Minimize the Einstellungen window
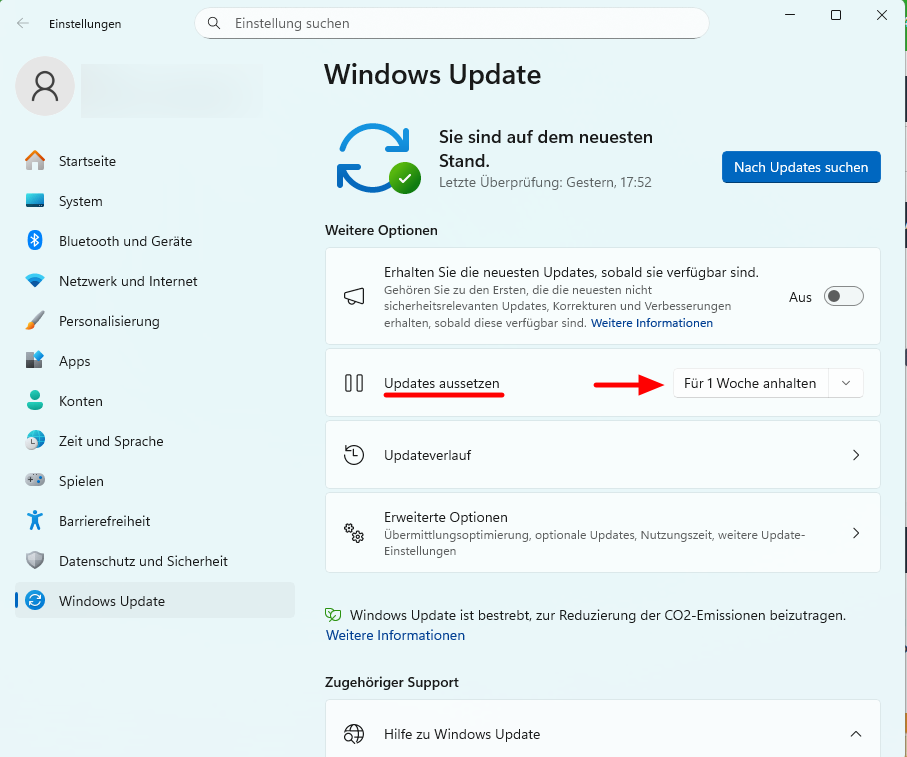Viewport: 907px width, 757px height. (x=790, y=15)
